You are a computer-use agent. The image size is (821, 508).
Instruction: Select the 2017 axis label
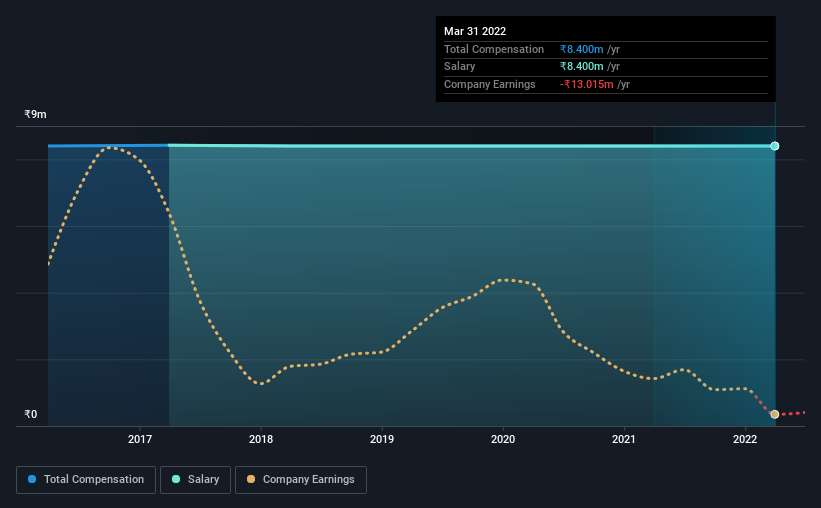(140, 439)
